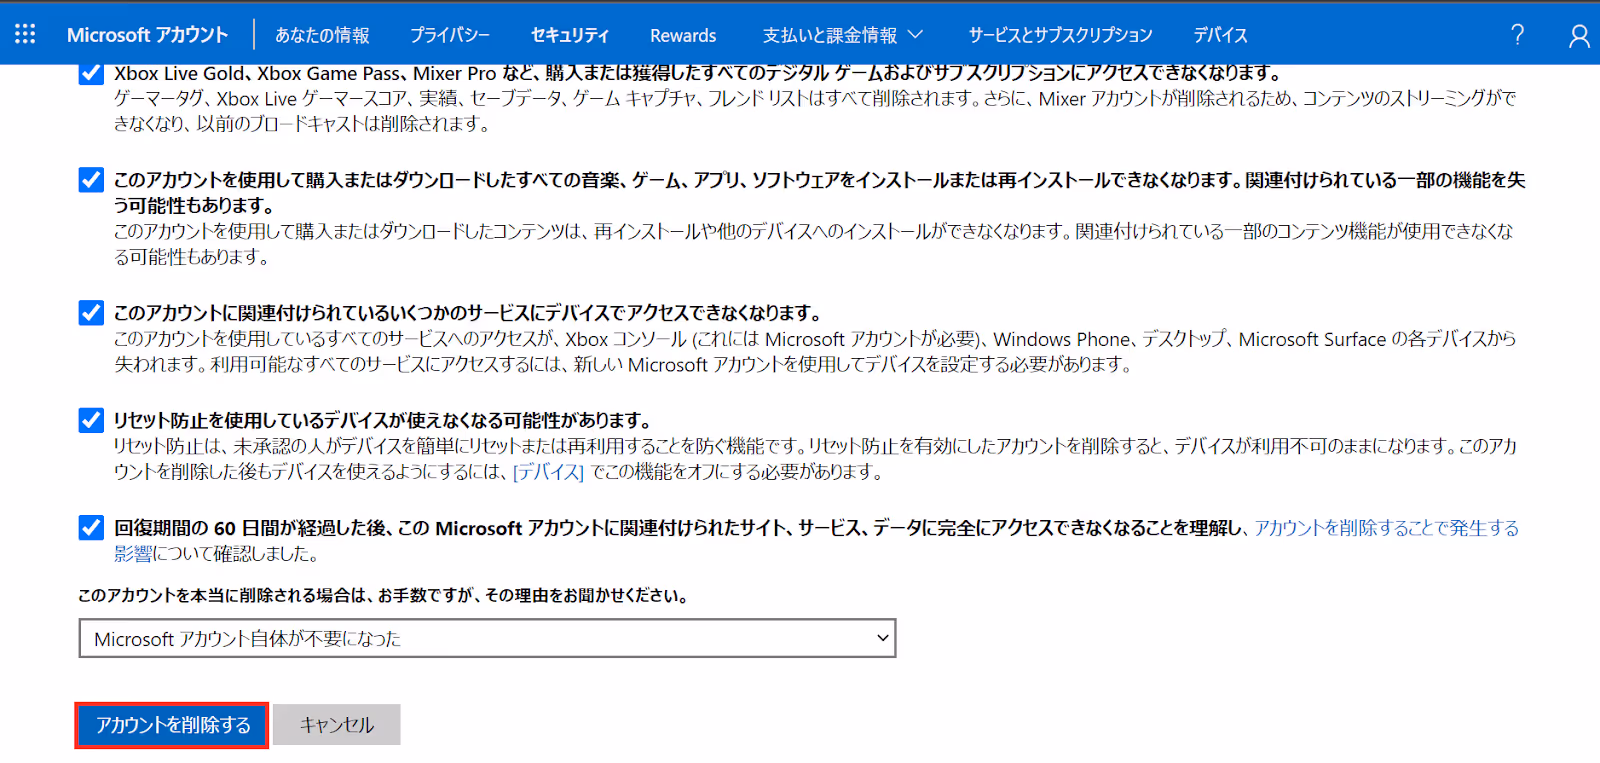1600x763 pixels.
Task: Click the reason prompt text このアカウントを本当に削除される場合は
Action: (x=383, y=595)
